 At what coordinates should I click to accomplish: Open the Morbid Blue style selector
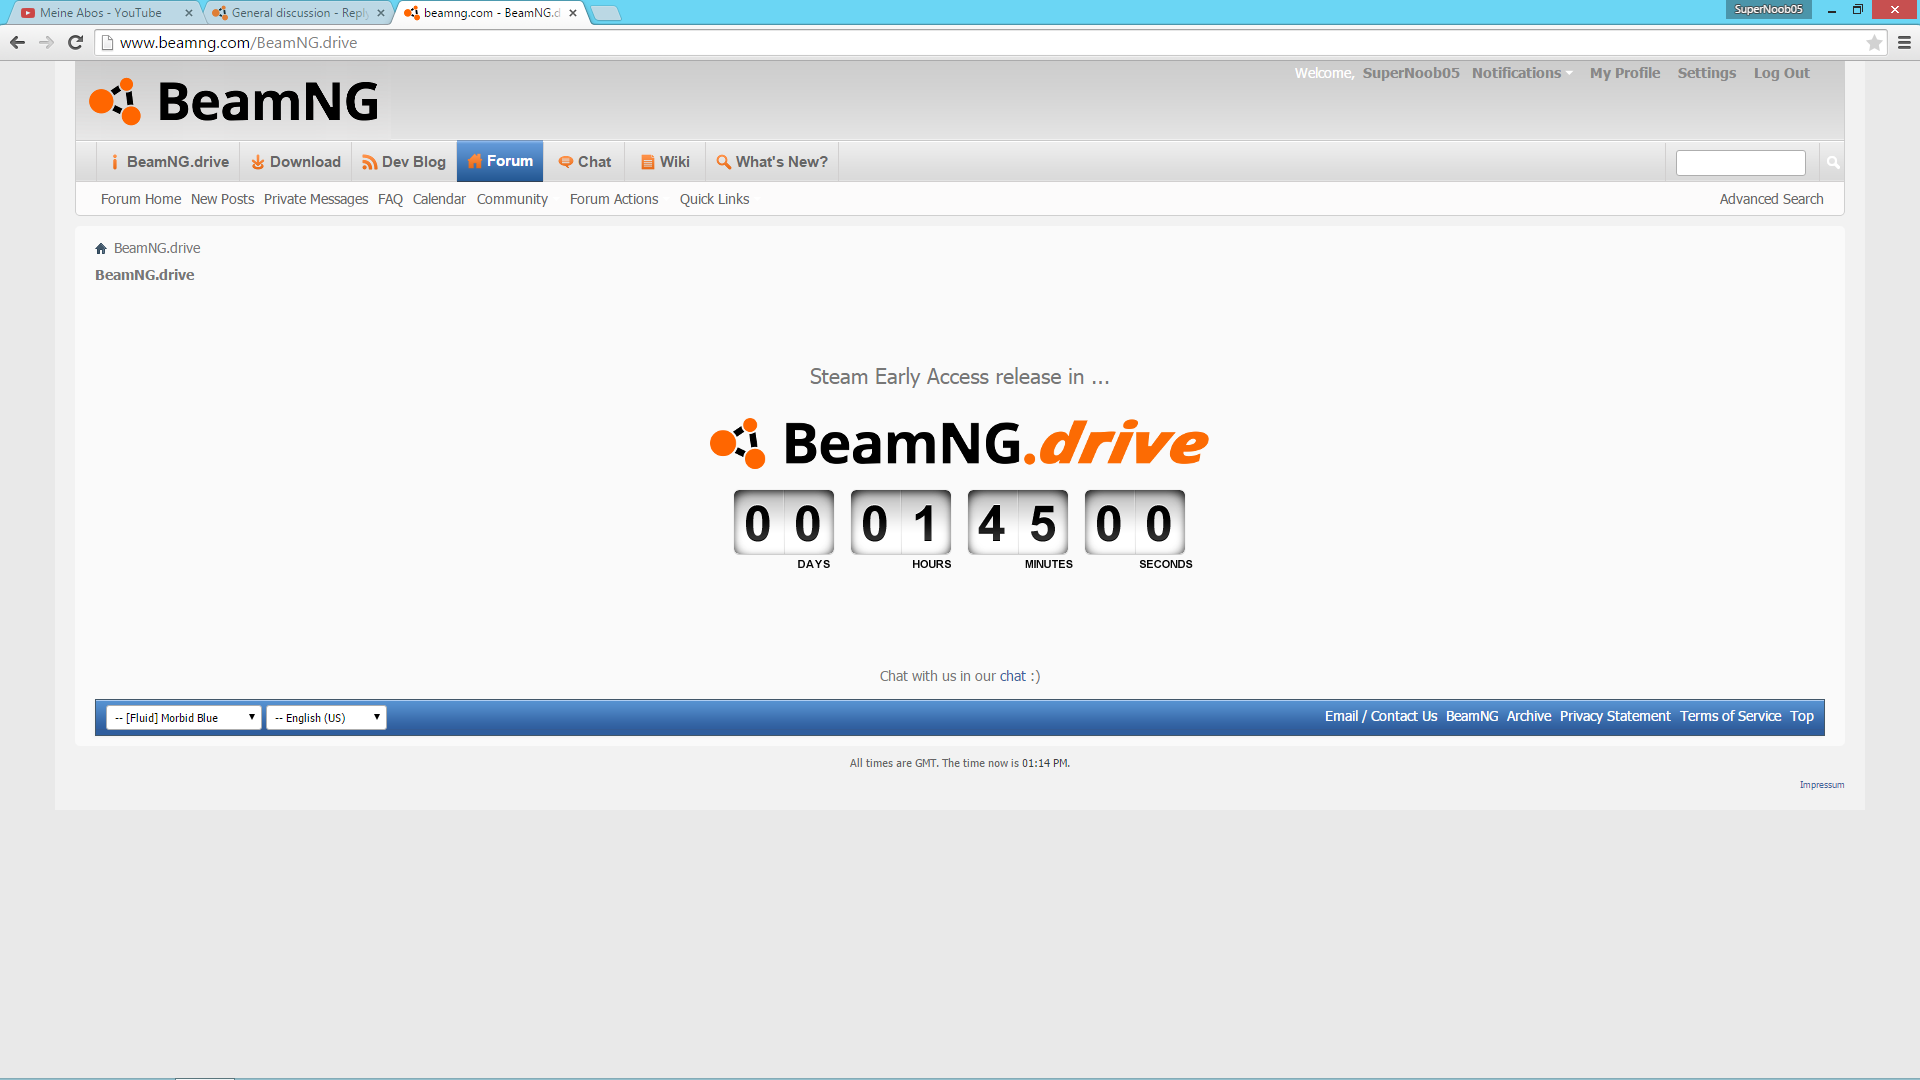click(184, 717)
